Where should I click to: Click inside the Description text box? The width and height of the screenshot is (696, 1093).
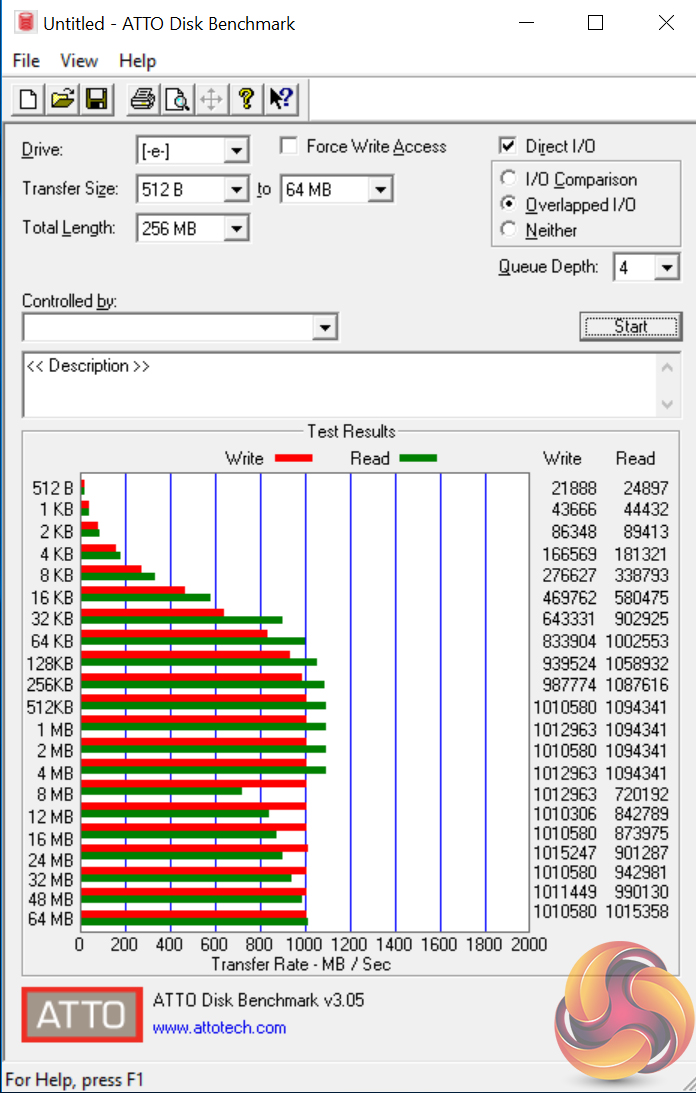(x=340, y=385)
